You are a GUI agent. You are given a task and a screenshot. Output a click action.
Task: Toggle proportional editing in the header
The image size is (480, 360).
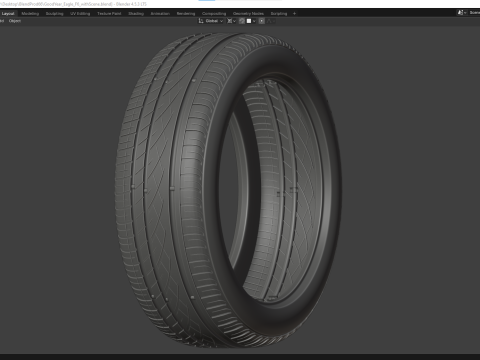[x=262, y=21]
